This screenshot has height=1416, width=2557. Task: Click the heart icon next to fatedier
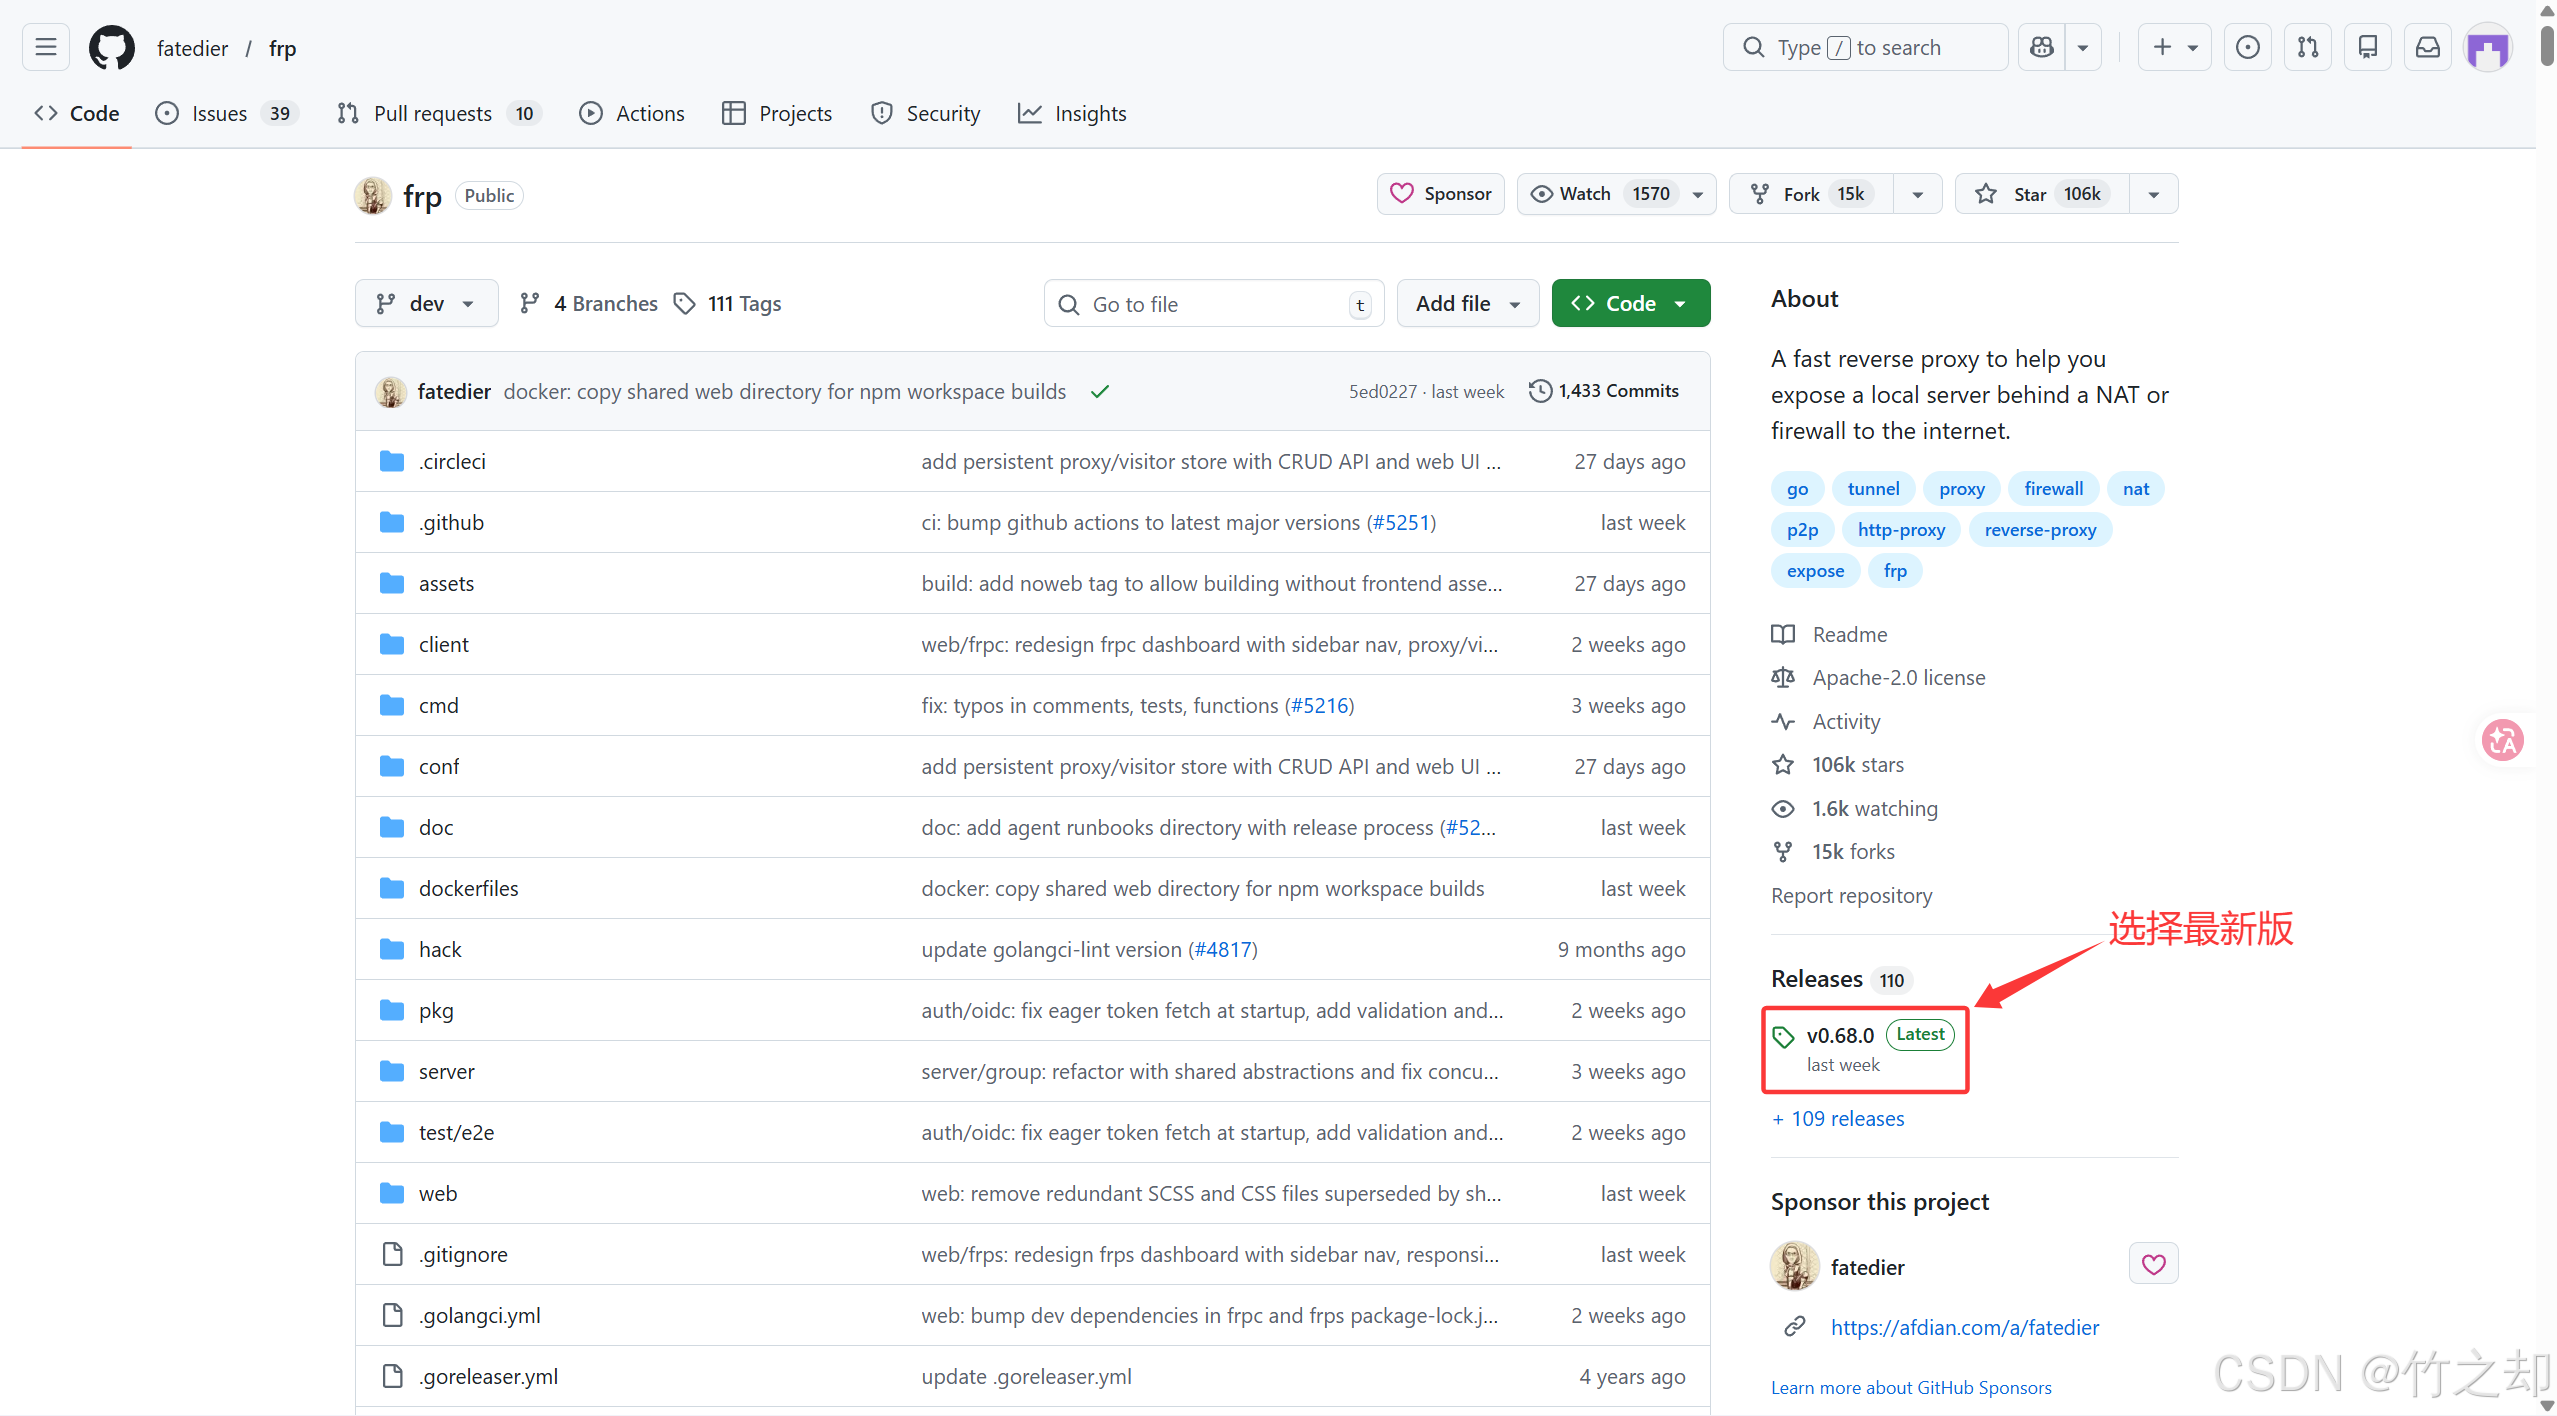(2153, 1264)
